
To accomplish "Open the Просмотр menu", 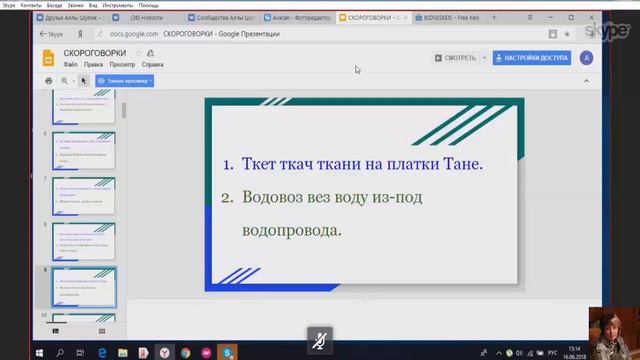I will click(122, 64).
